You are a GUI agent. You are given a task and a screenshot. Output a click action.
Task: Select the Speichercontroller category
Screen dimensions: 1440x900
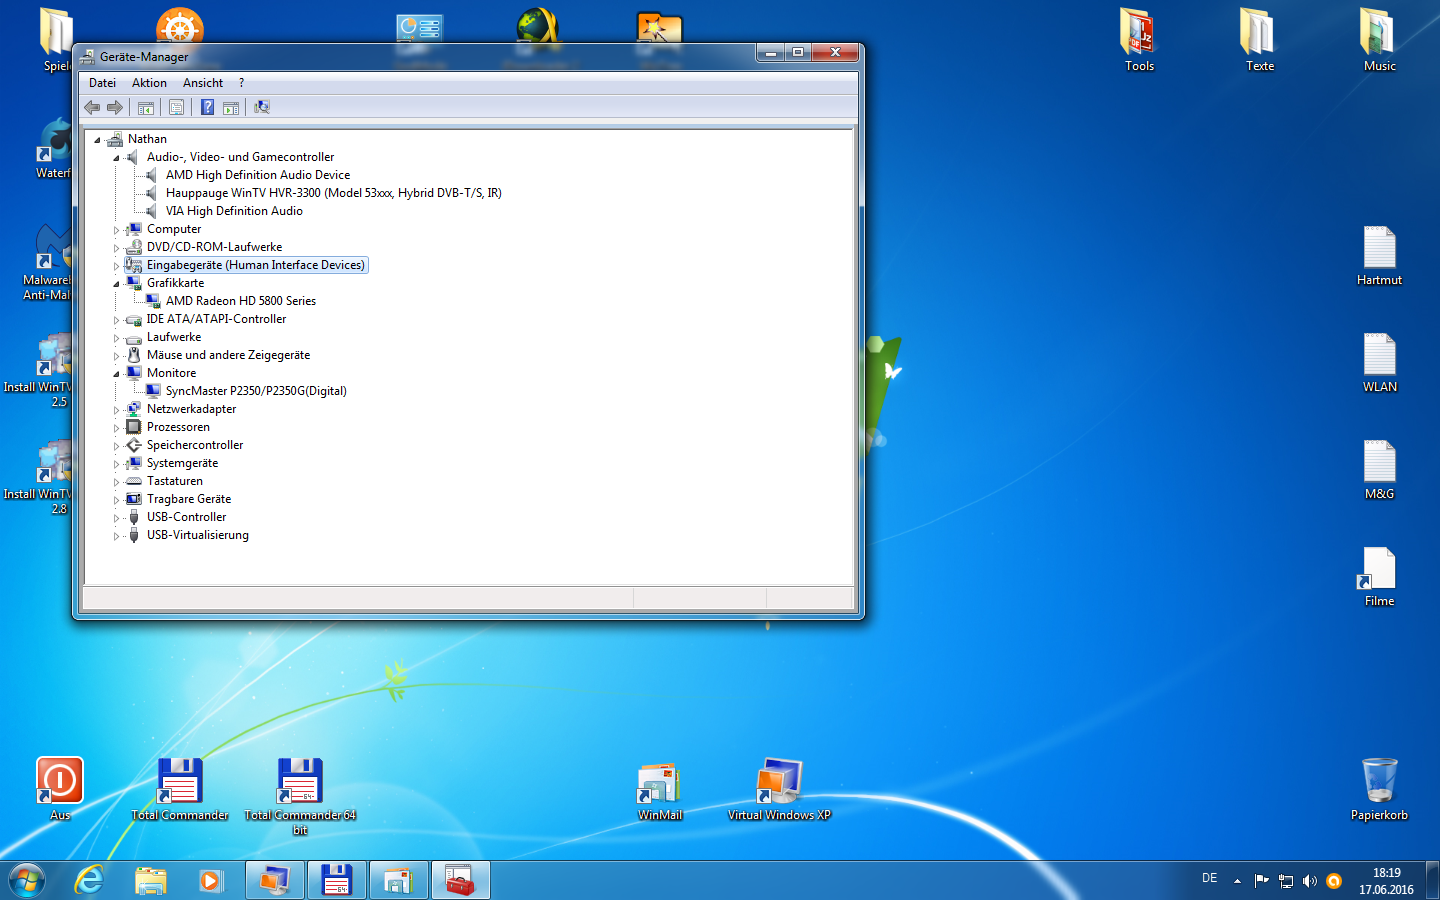pos(195,445)
